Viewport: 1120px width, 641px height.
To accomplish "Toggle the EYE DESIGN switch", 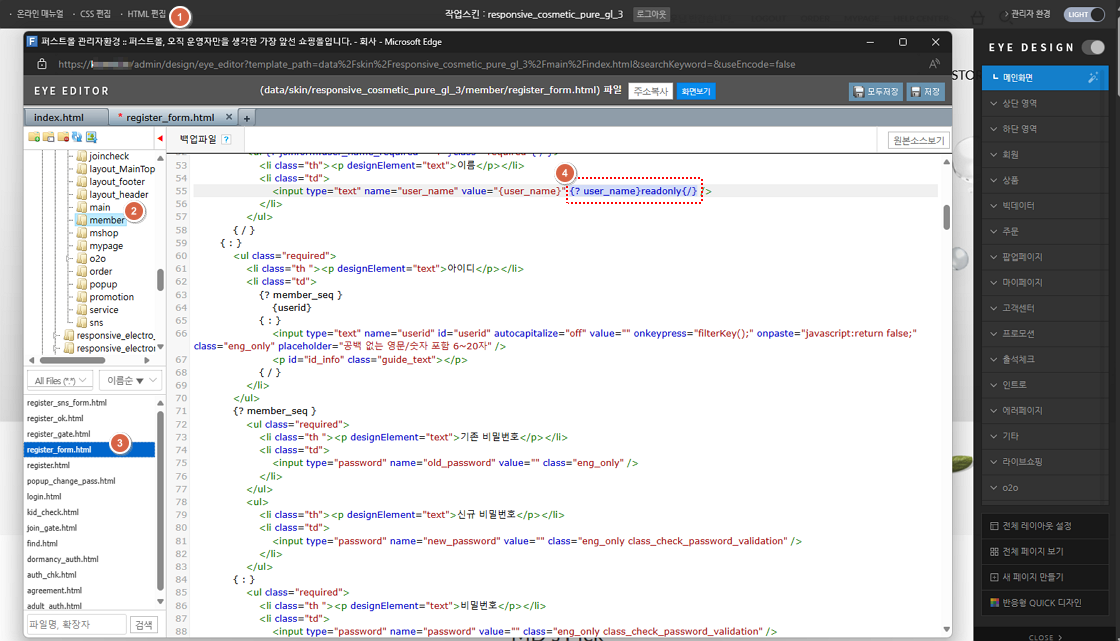I will [1093, 47].
